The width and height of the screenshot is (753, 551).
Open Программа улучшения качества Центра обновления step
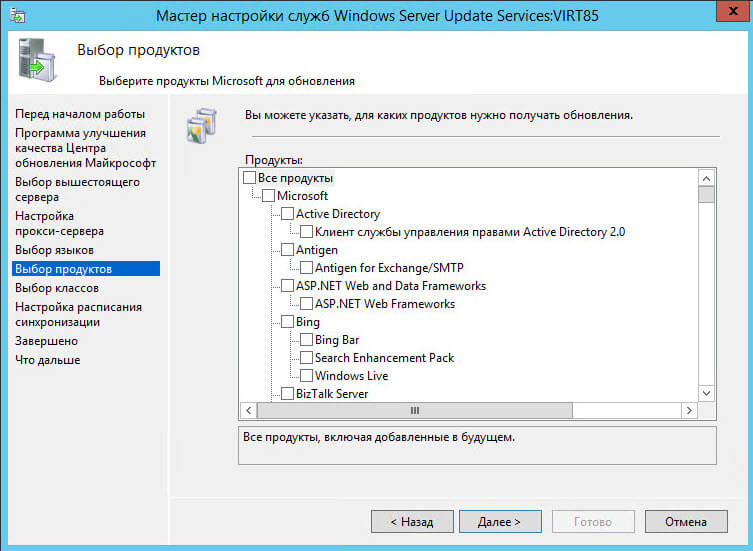pyautogui.click(x=85, y=148)
